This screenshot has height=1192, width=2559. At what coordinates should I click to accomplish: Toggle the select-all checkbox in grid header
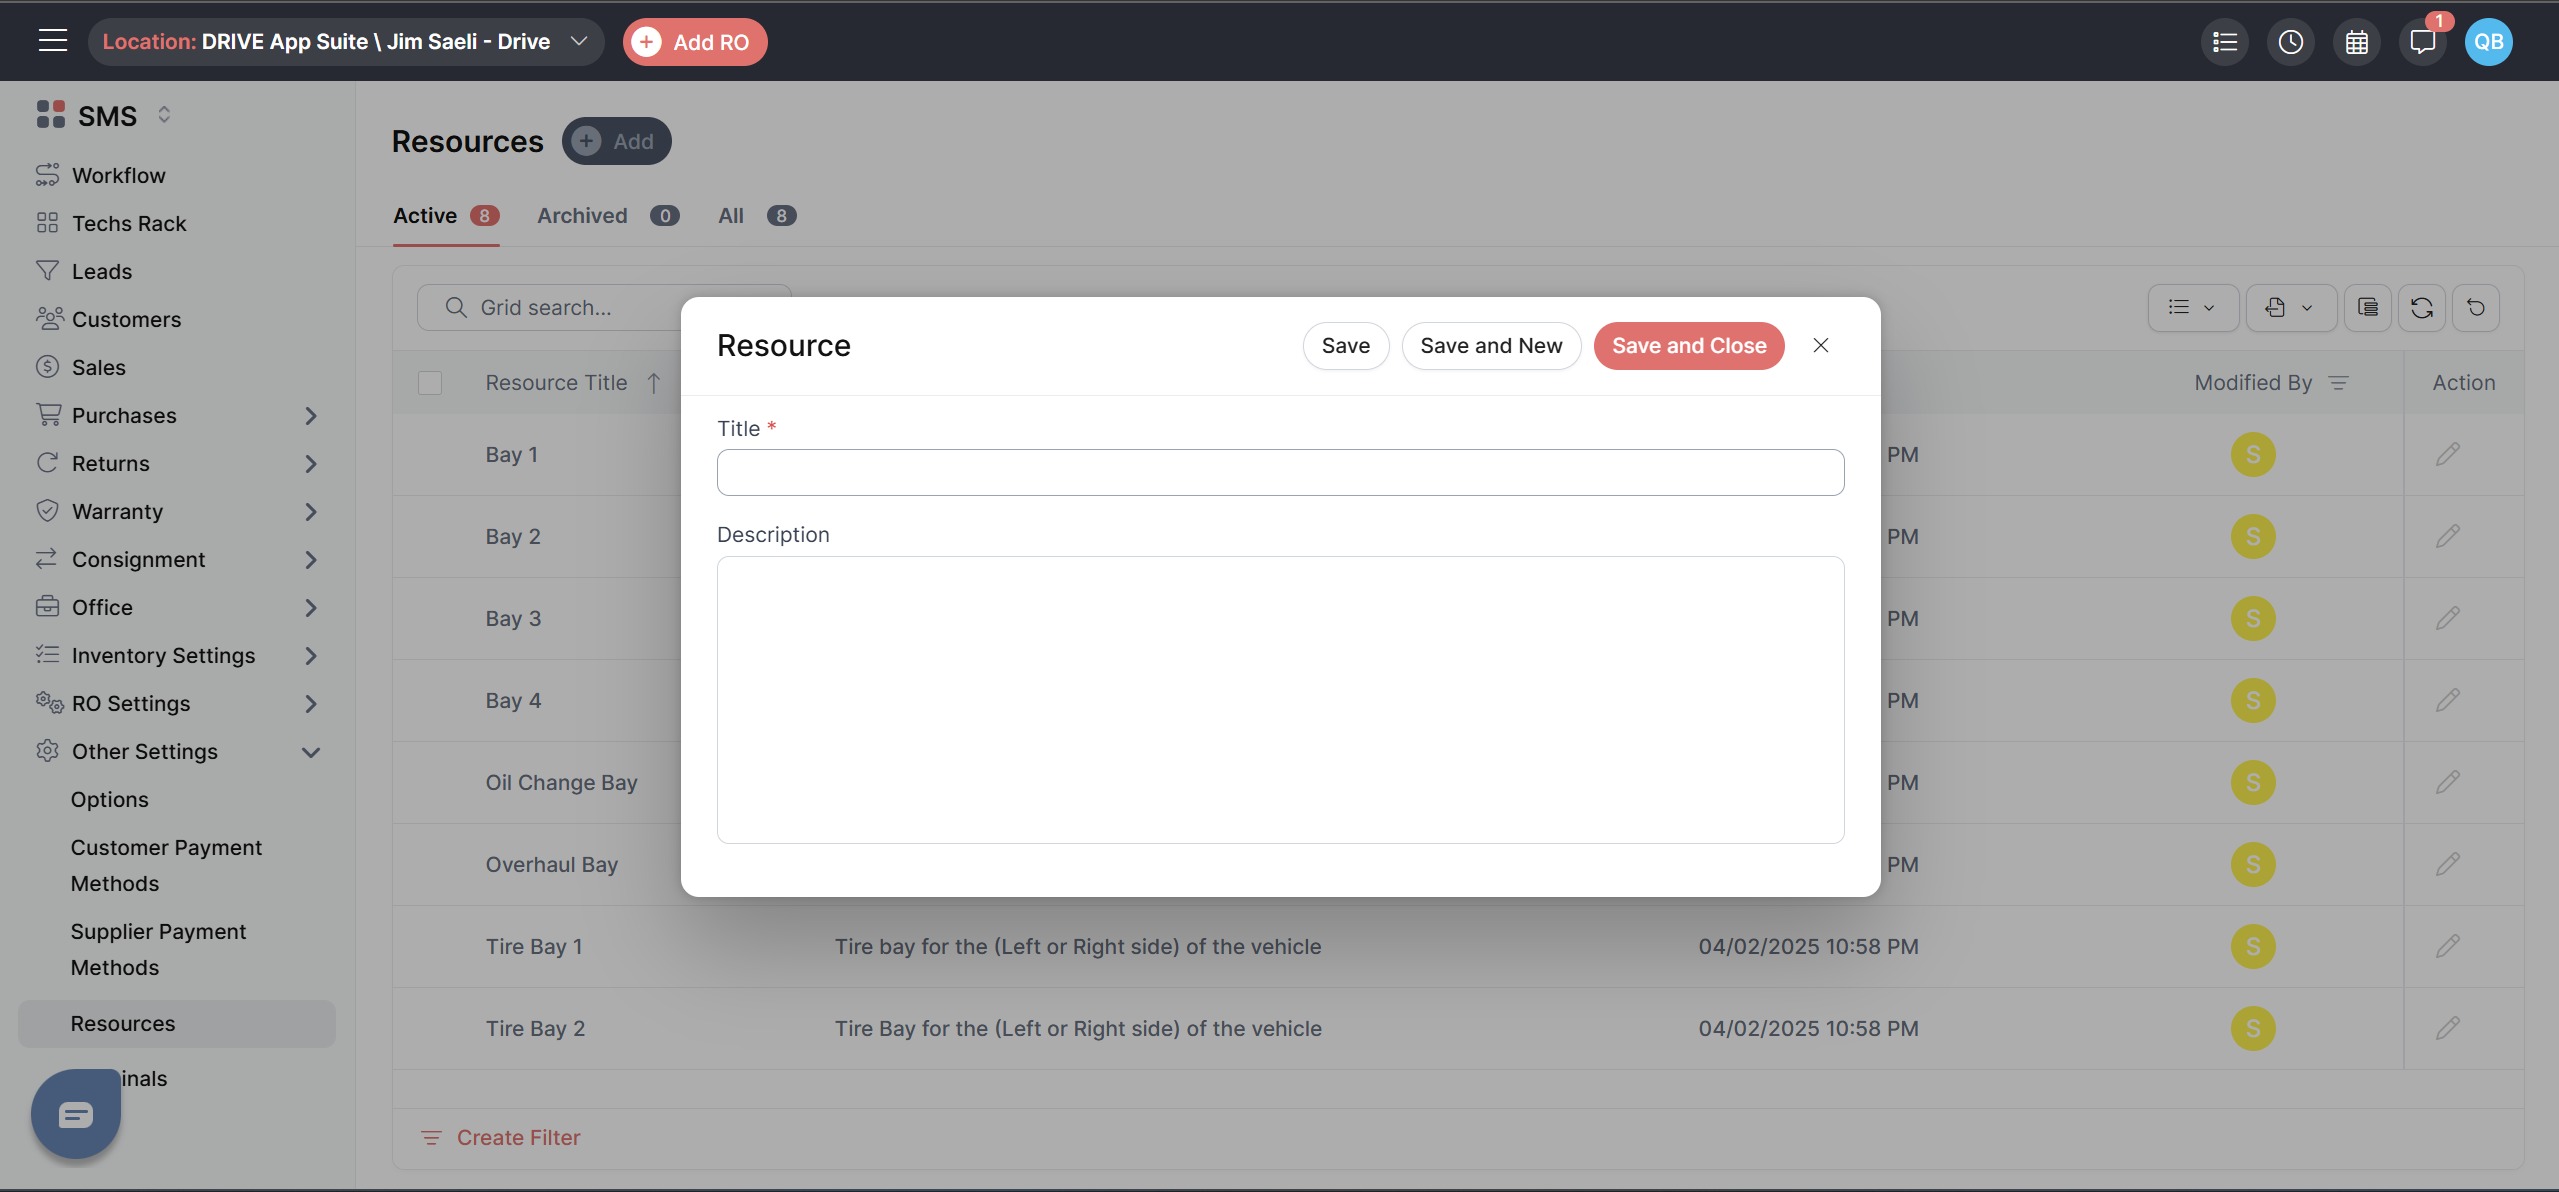point(430,383)
